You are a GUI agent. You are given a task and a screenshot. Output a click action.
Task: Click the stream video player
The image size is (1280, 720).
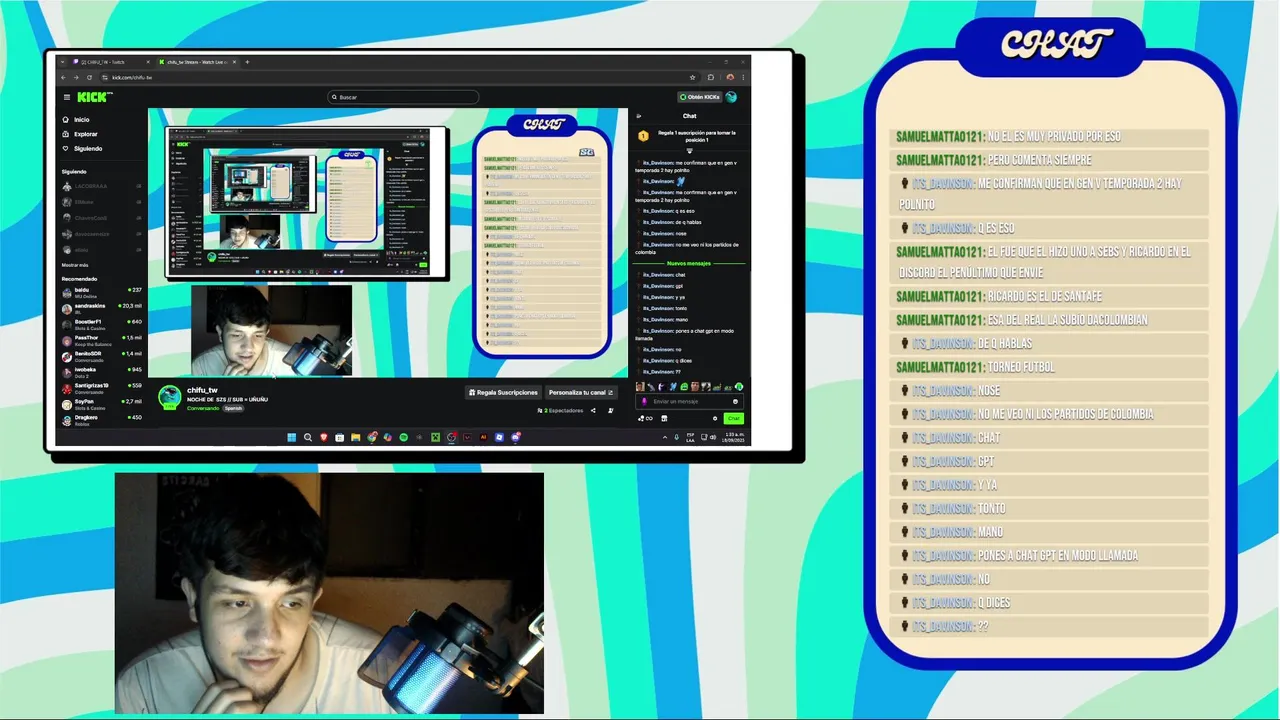click(388, 242)
